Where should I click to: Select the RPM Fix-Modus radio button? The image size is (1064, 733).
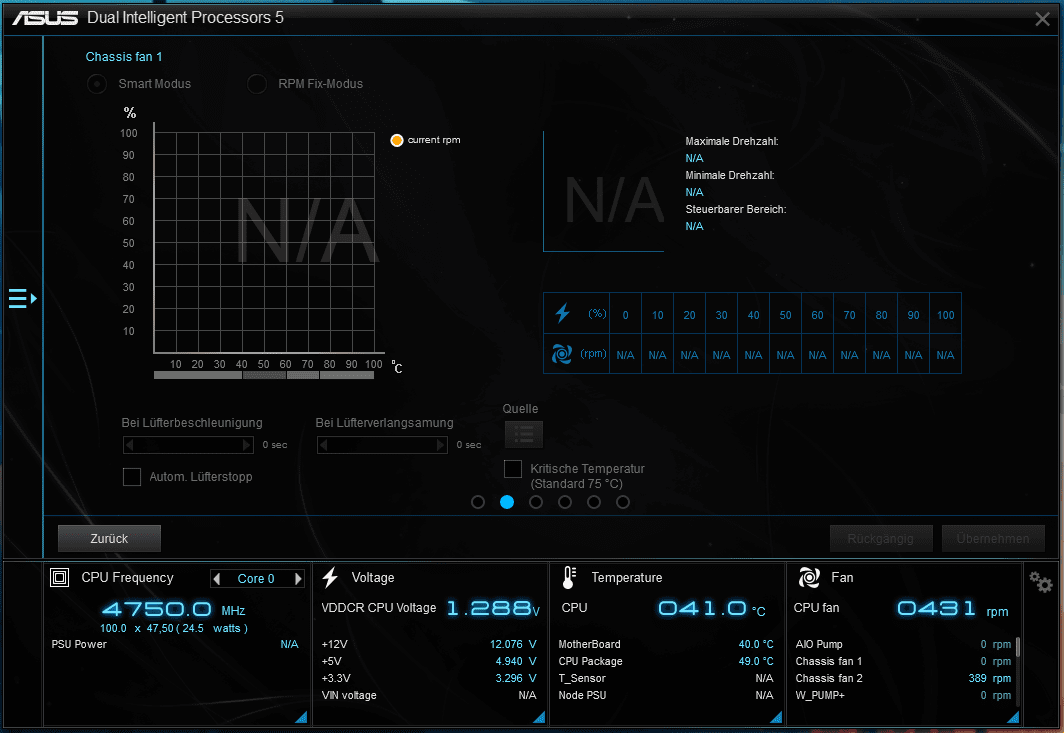(256, 84)
